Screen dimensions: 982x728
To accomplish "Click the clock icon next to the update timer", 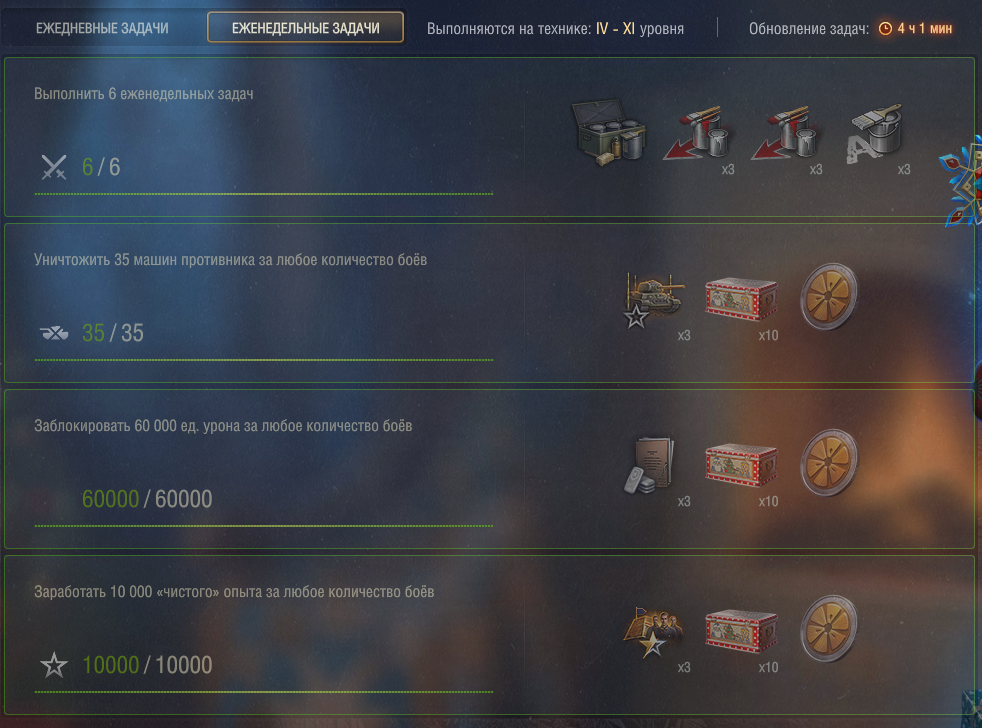I will click(885, 28).
